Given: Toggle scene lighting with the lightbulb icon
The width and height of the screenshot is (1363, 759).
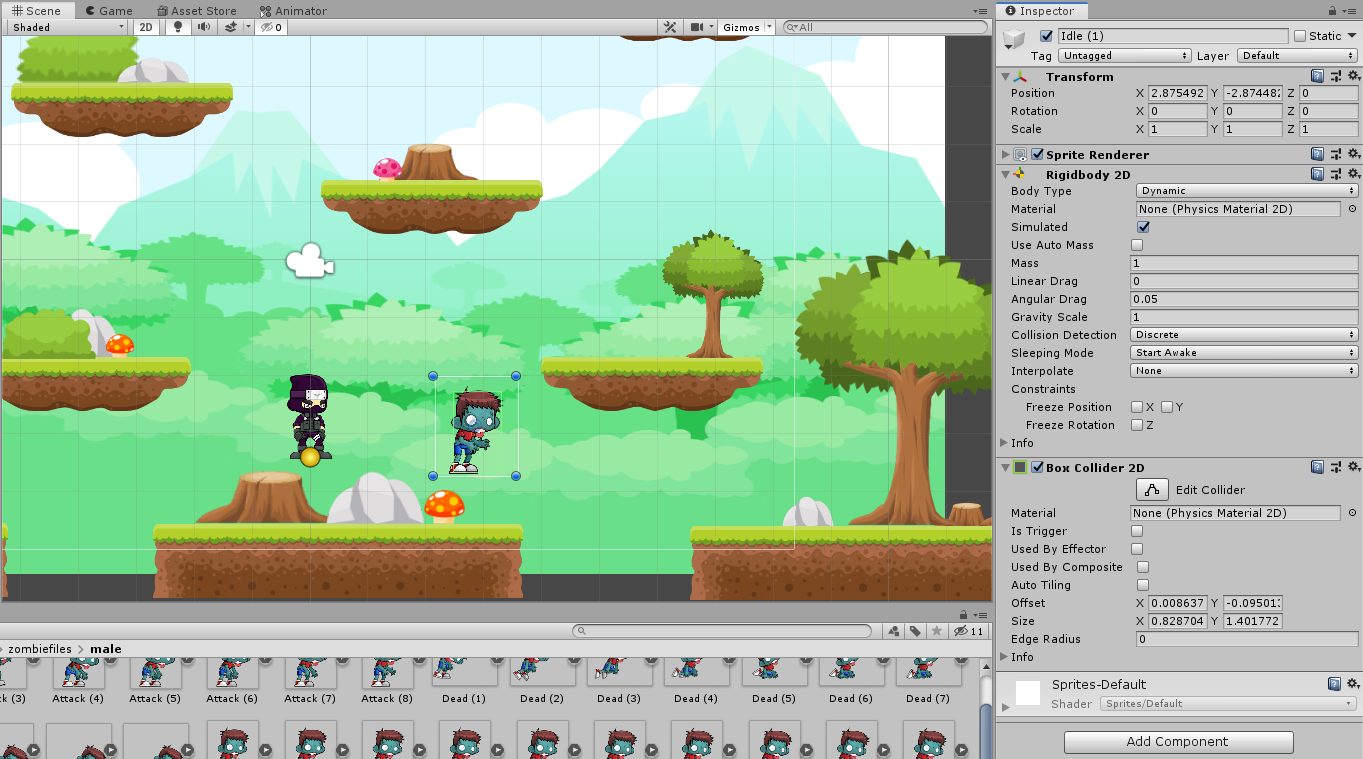Looking at the screenshot, I should pos(178,27).
